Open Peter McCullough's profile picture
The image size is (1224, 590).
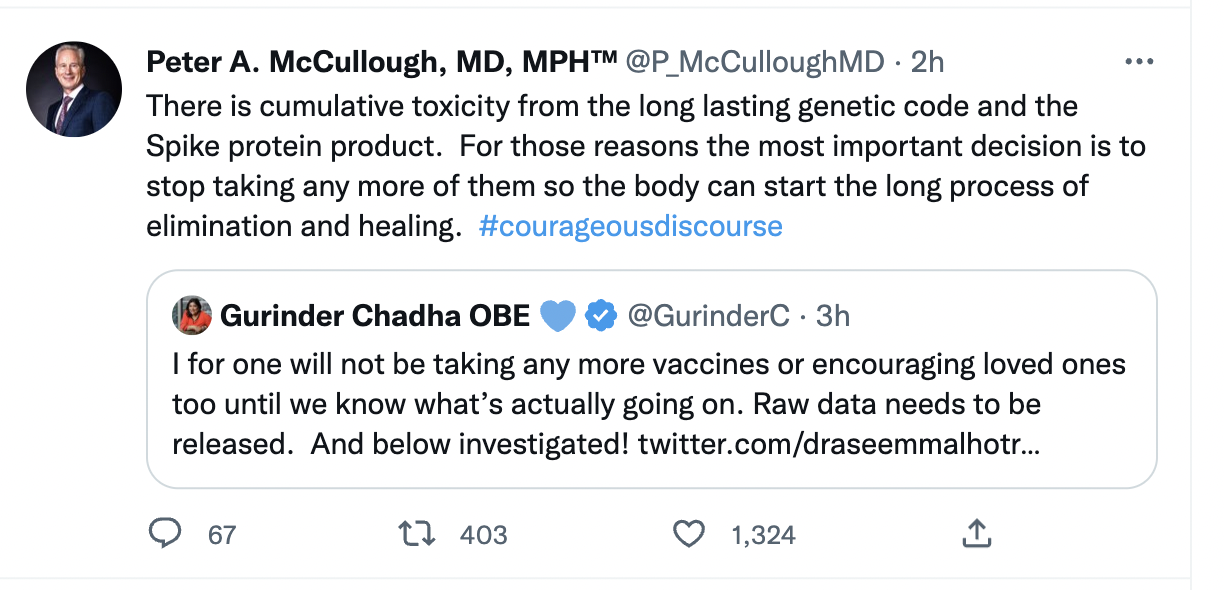click(74, 89)
